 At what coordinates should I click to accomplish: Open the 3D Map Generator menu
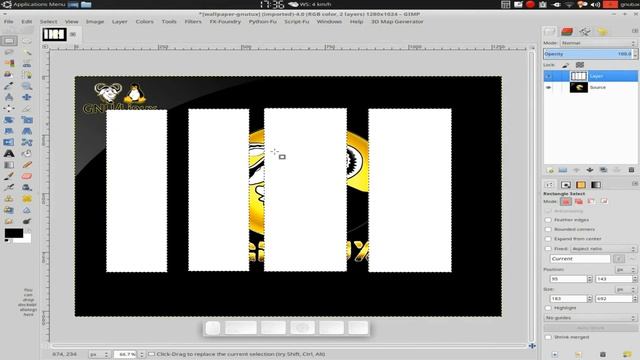(x=397, y=22)
